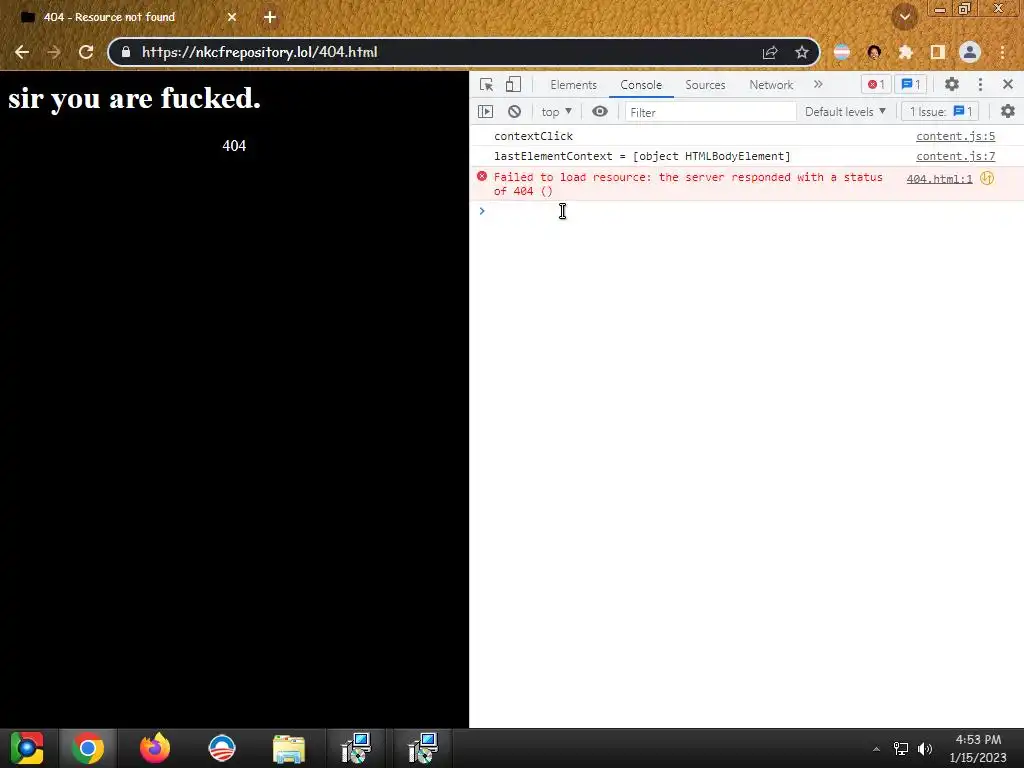The height and width of the screenshot is (768, 1024).
Task: Open console settings gear
Action: 1008,112
